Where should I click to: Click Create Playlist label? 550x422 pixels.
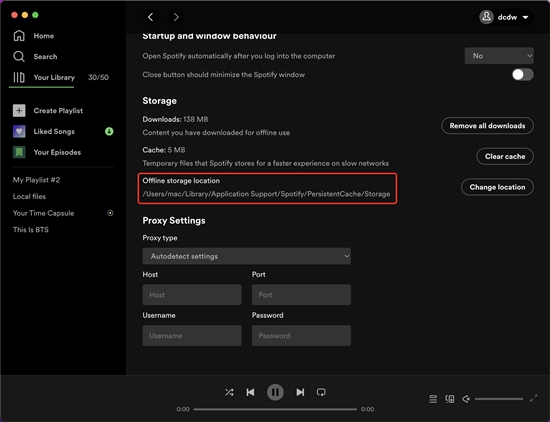tap(58, 110)
